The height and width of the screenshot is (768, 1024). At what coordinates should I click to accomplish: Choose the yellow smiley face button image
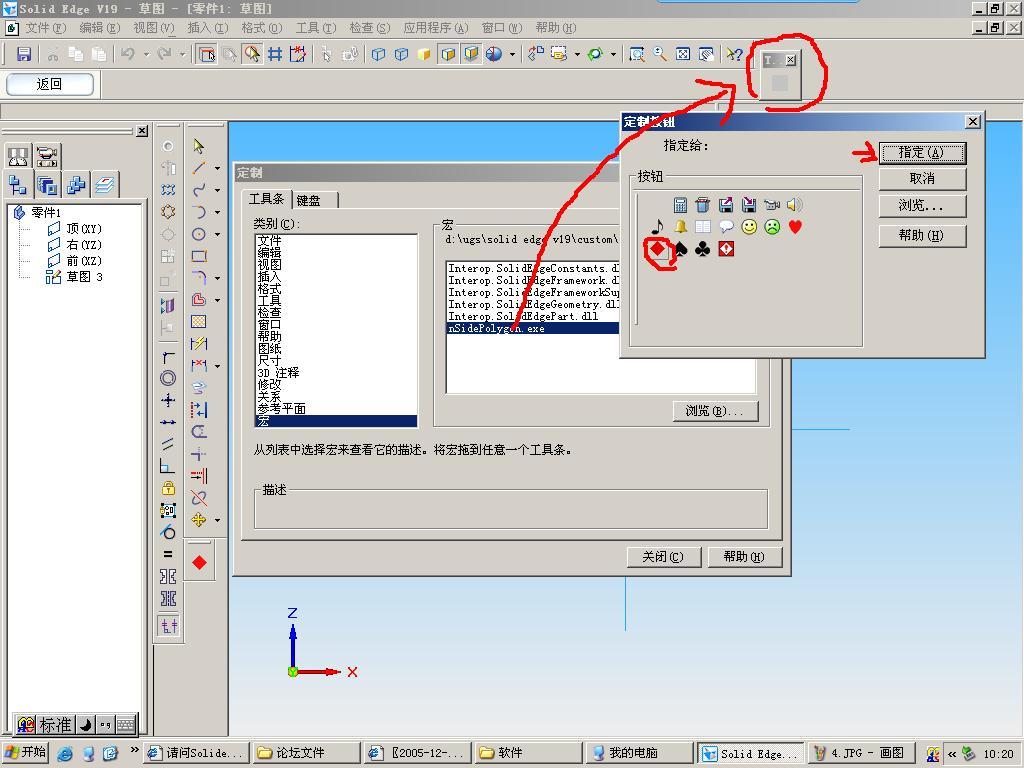click(x=749, y=227)
